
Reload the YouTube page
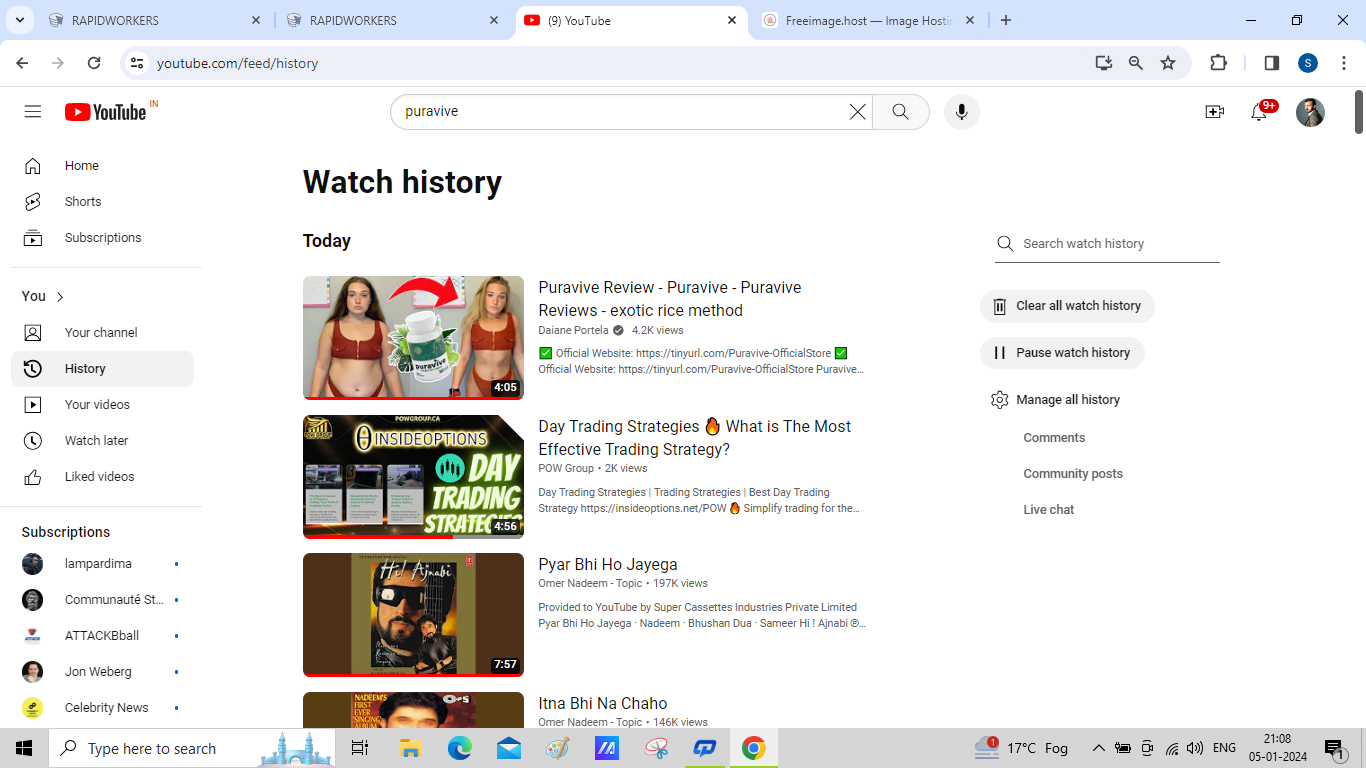[94, 63]
